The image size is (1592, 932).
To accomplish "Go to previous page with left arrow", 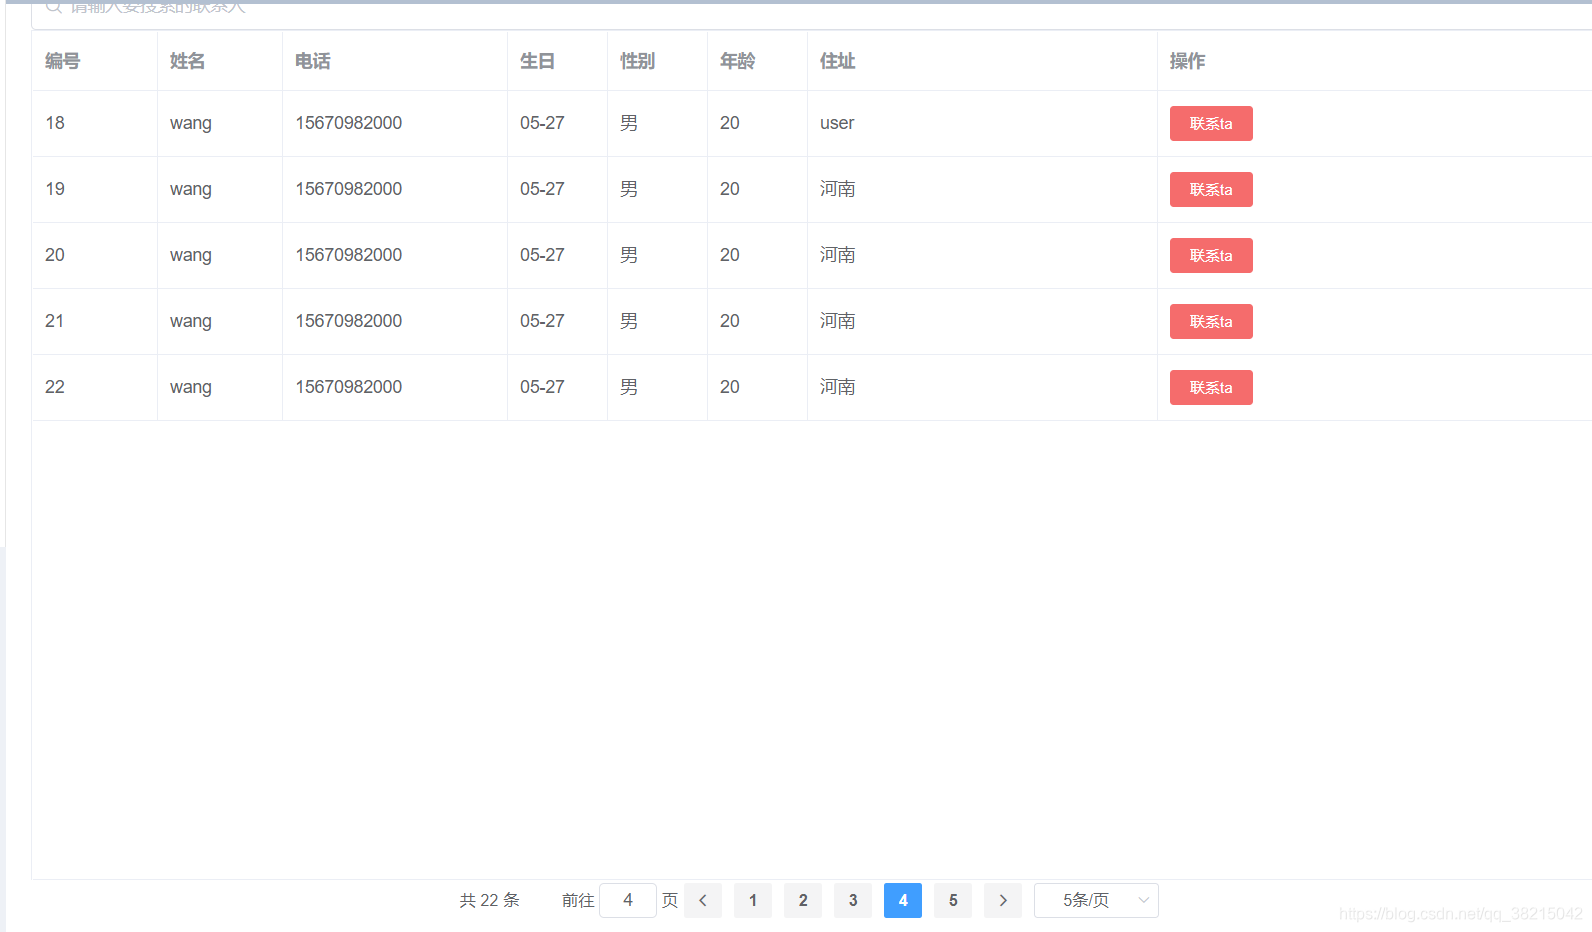I will point(703,900).
